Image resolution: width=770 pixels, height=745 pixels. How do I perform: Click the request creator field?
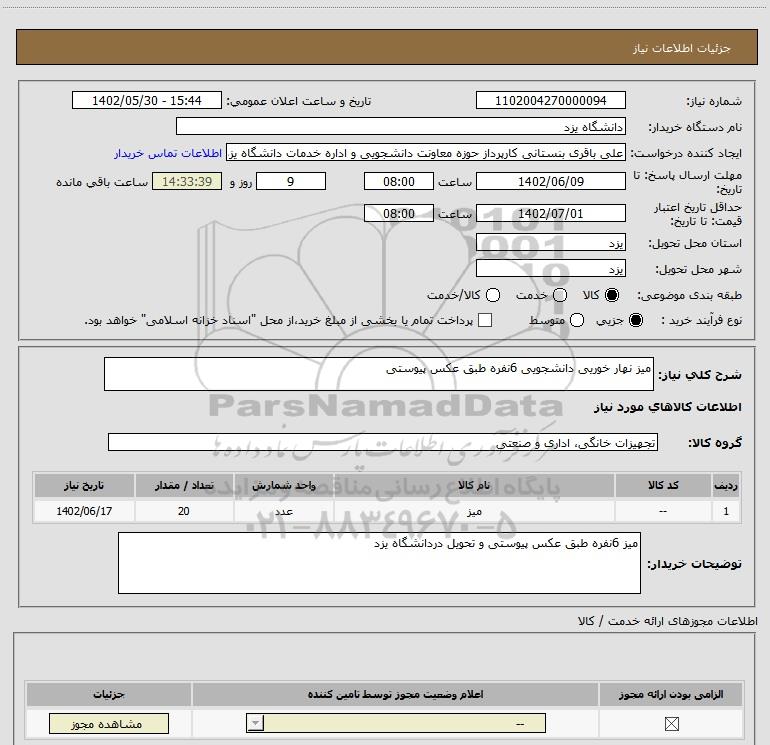(x=426, y=153)
